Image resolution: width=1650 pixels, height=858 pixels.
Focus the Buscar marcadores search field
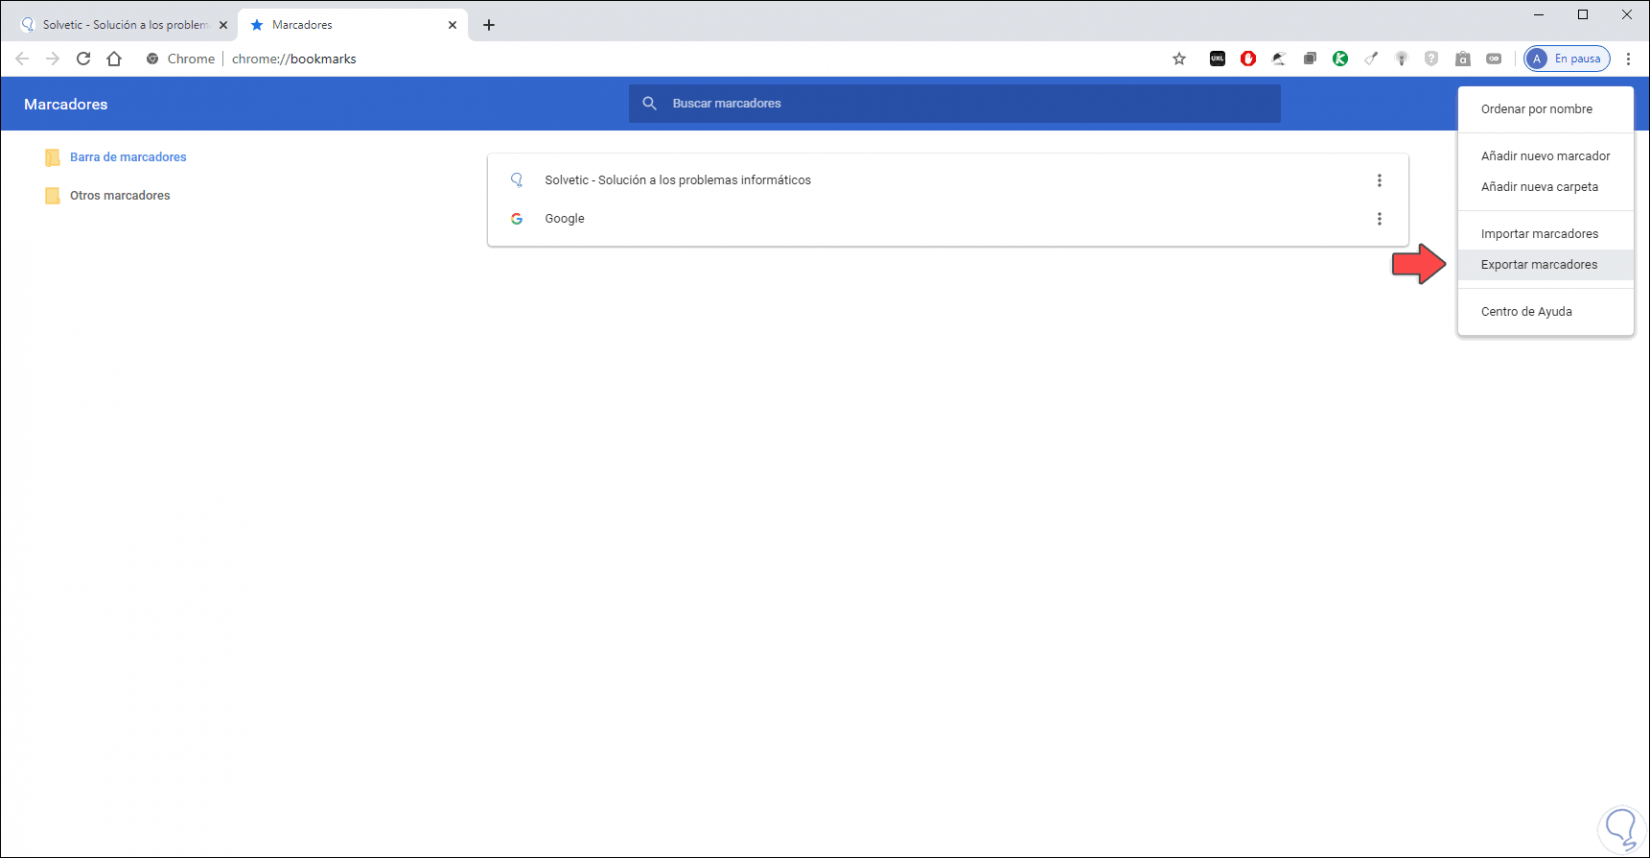(954, 103)
